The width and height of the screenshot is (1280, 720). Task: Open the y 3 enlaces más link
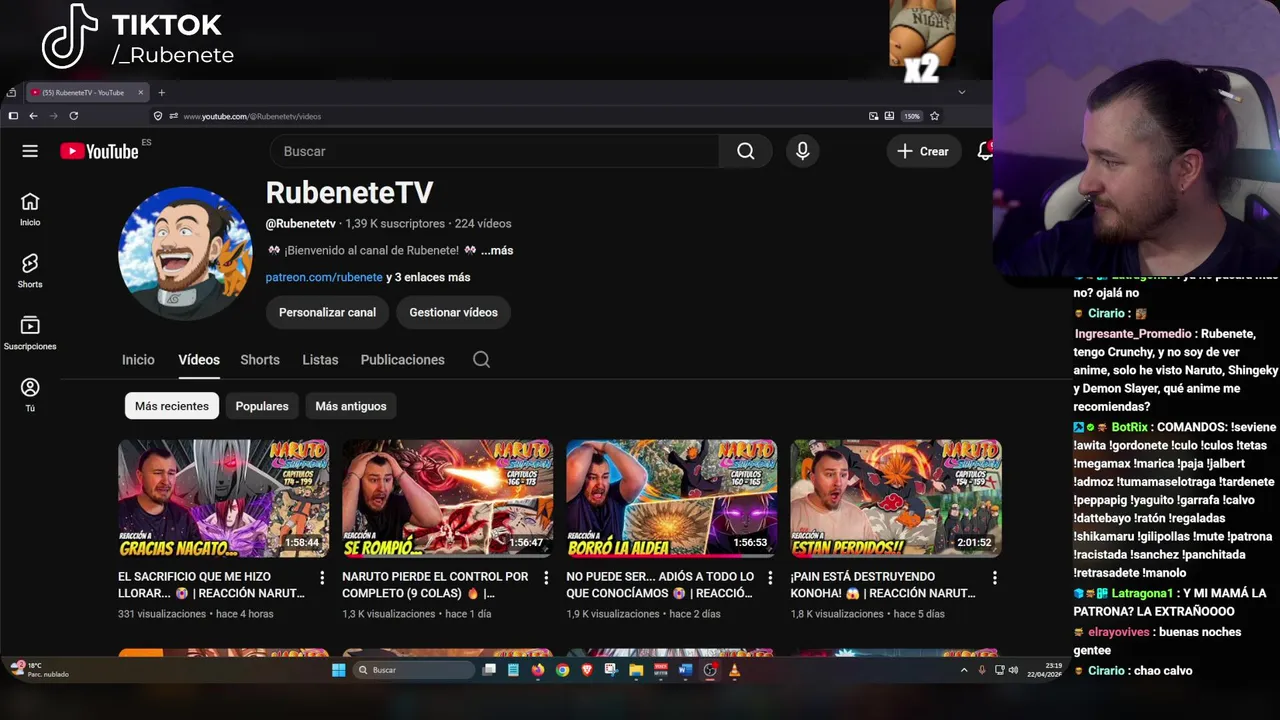(x=428, y=277)
